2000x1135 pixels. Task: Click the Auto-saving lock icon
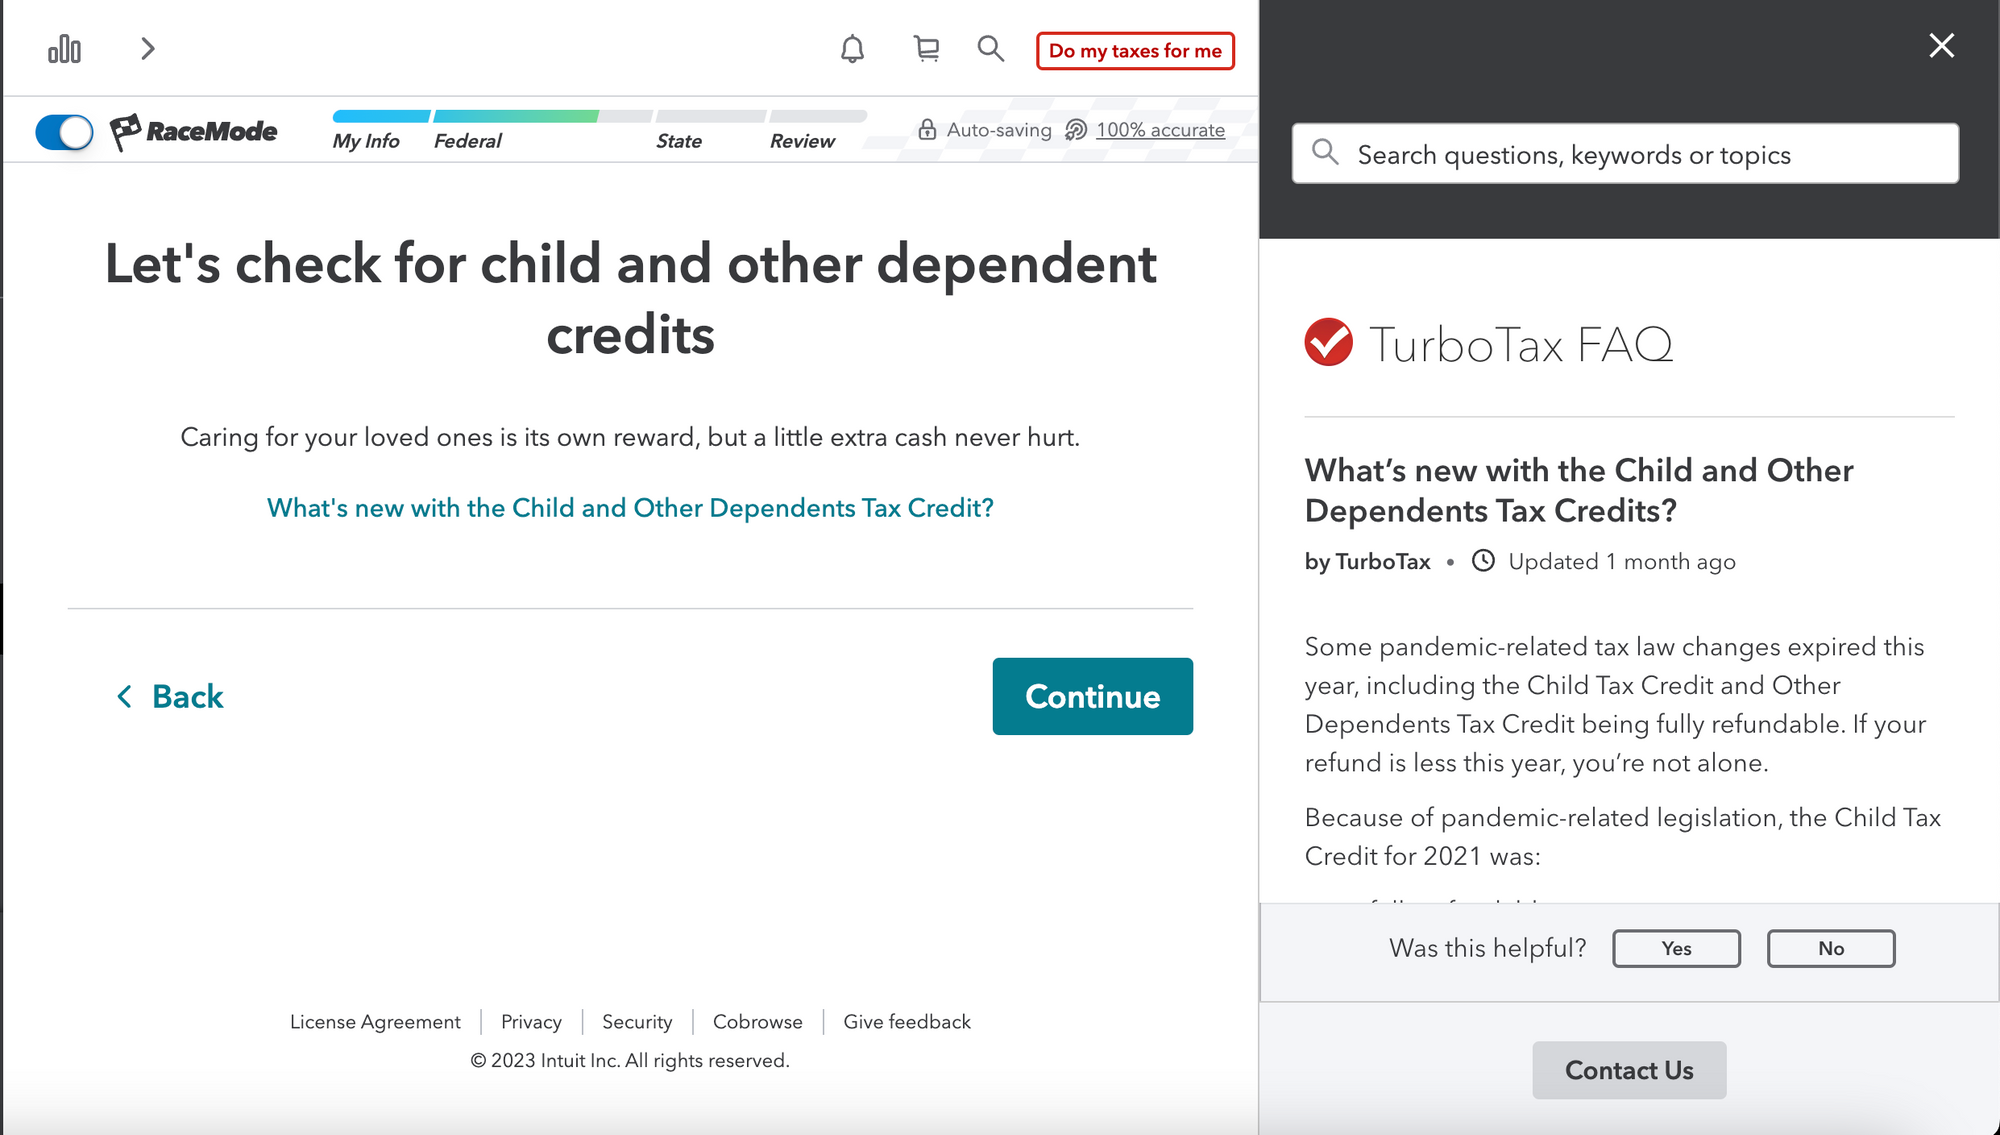tap(927, 130)
